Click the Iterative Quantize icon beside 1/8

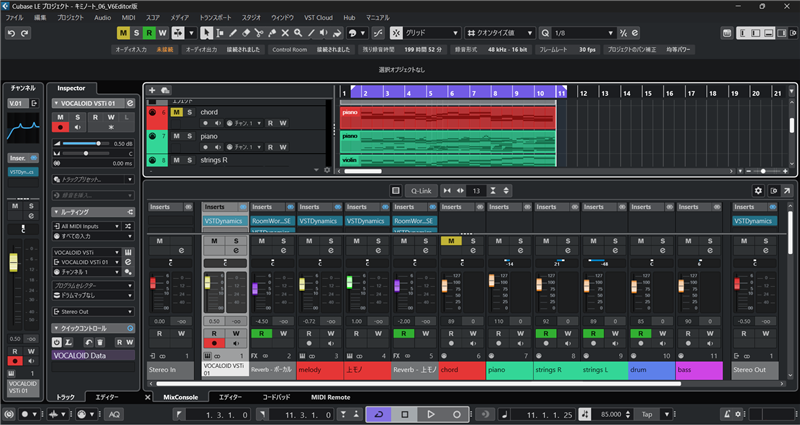623,33
